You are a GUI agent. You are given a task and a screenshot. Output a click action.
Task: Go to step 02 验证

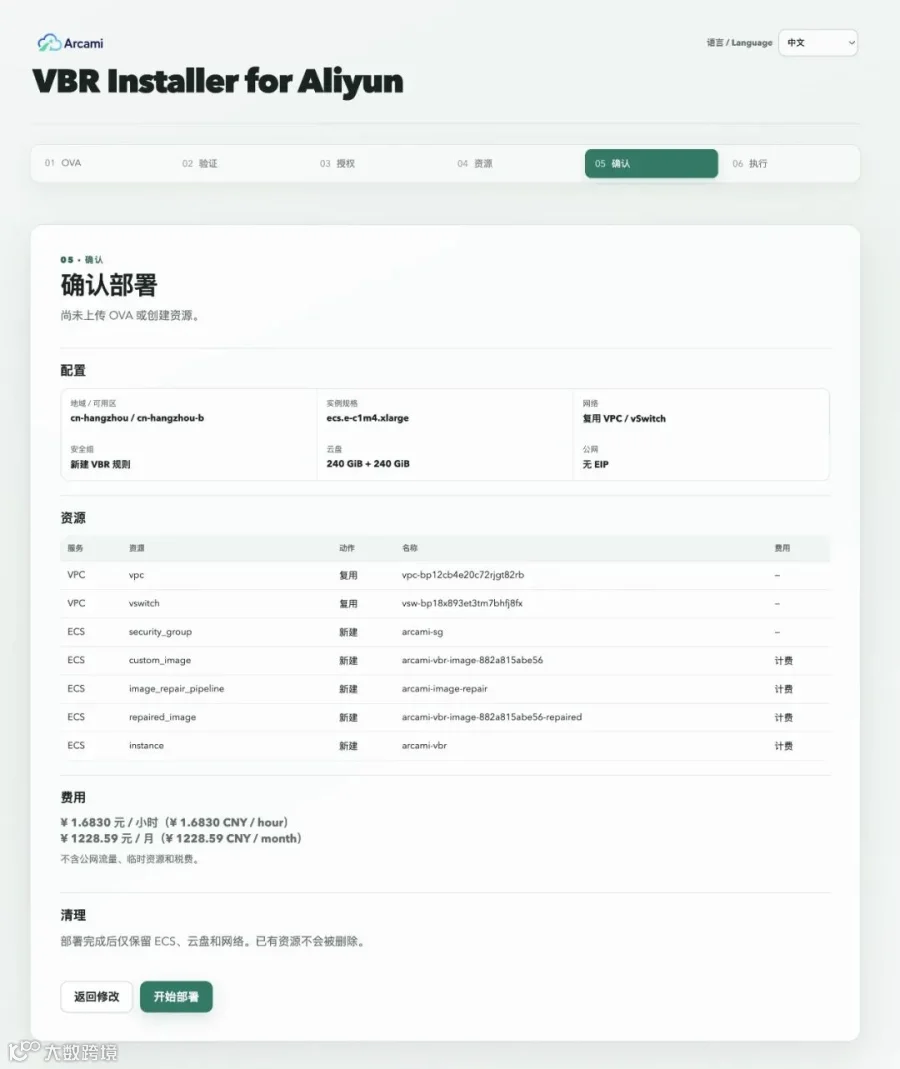coord(240,164)
